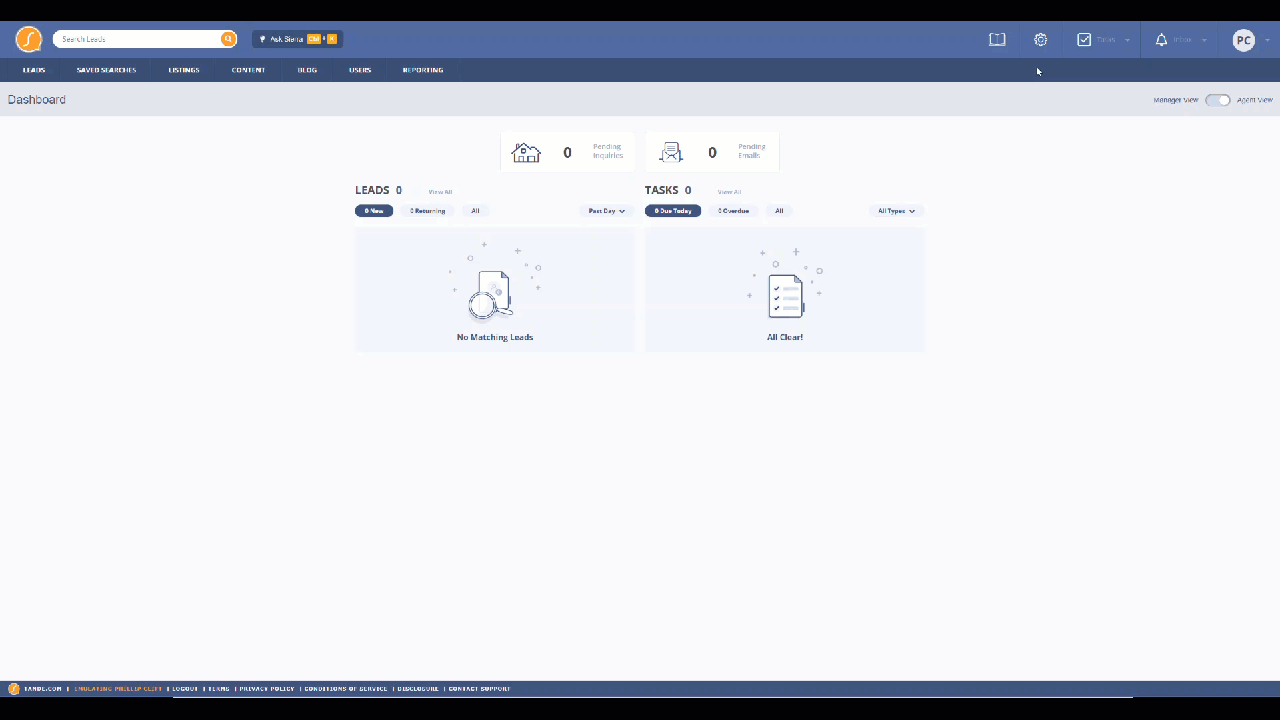Click the PC user avatar
Image resolution: width=1280 pixels, height=720 pixels.
1243,40
